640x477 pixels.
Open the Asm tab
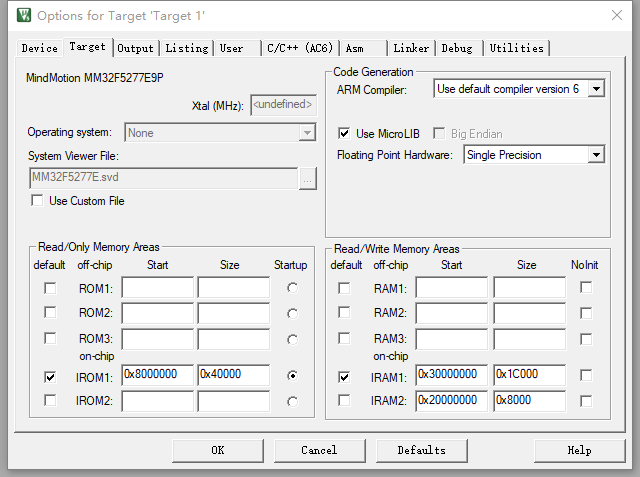363,48
